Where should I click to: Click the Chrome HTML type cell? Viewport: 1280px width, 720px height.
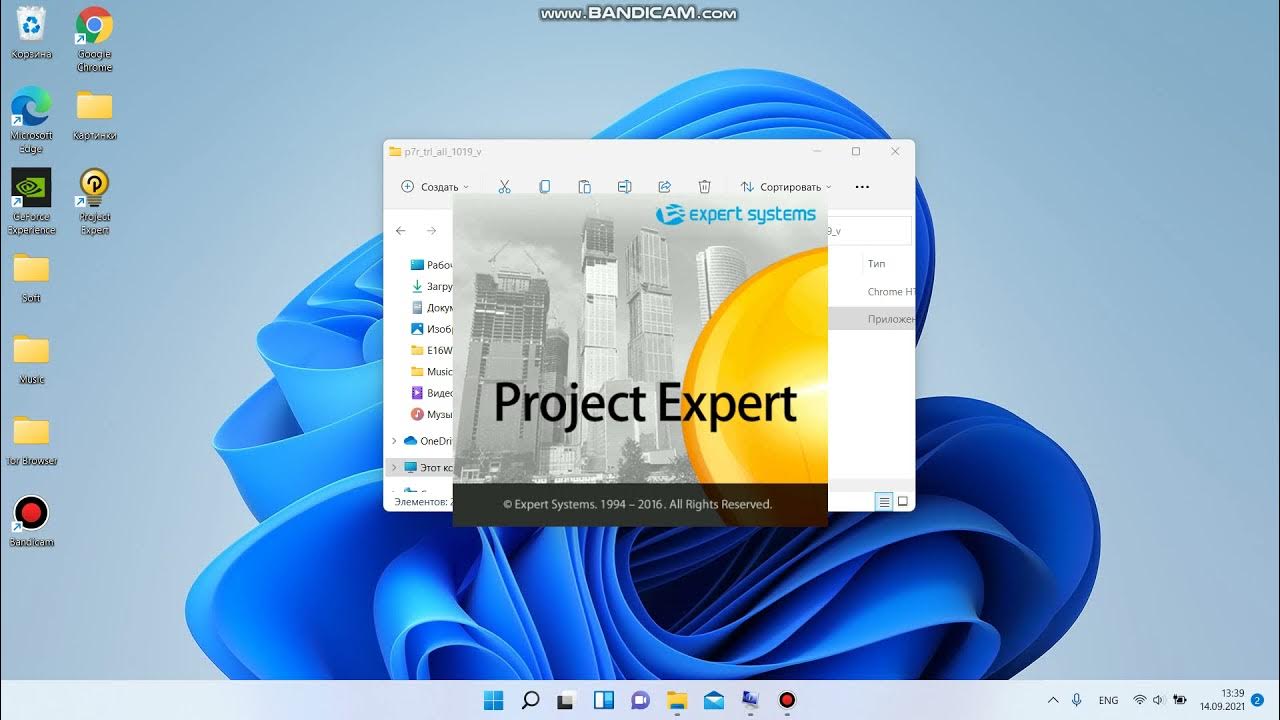point(890,292)
